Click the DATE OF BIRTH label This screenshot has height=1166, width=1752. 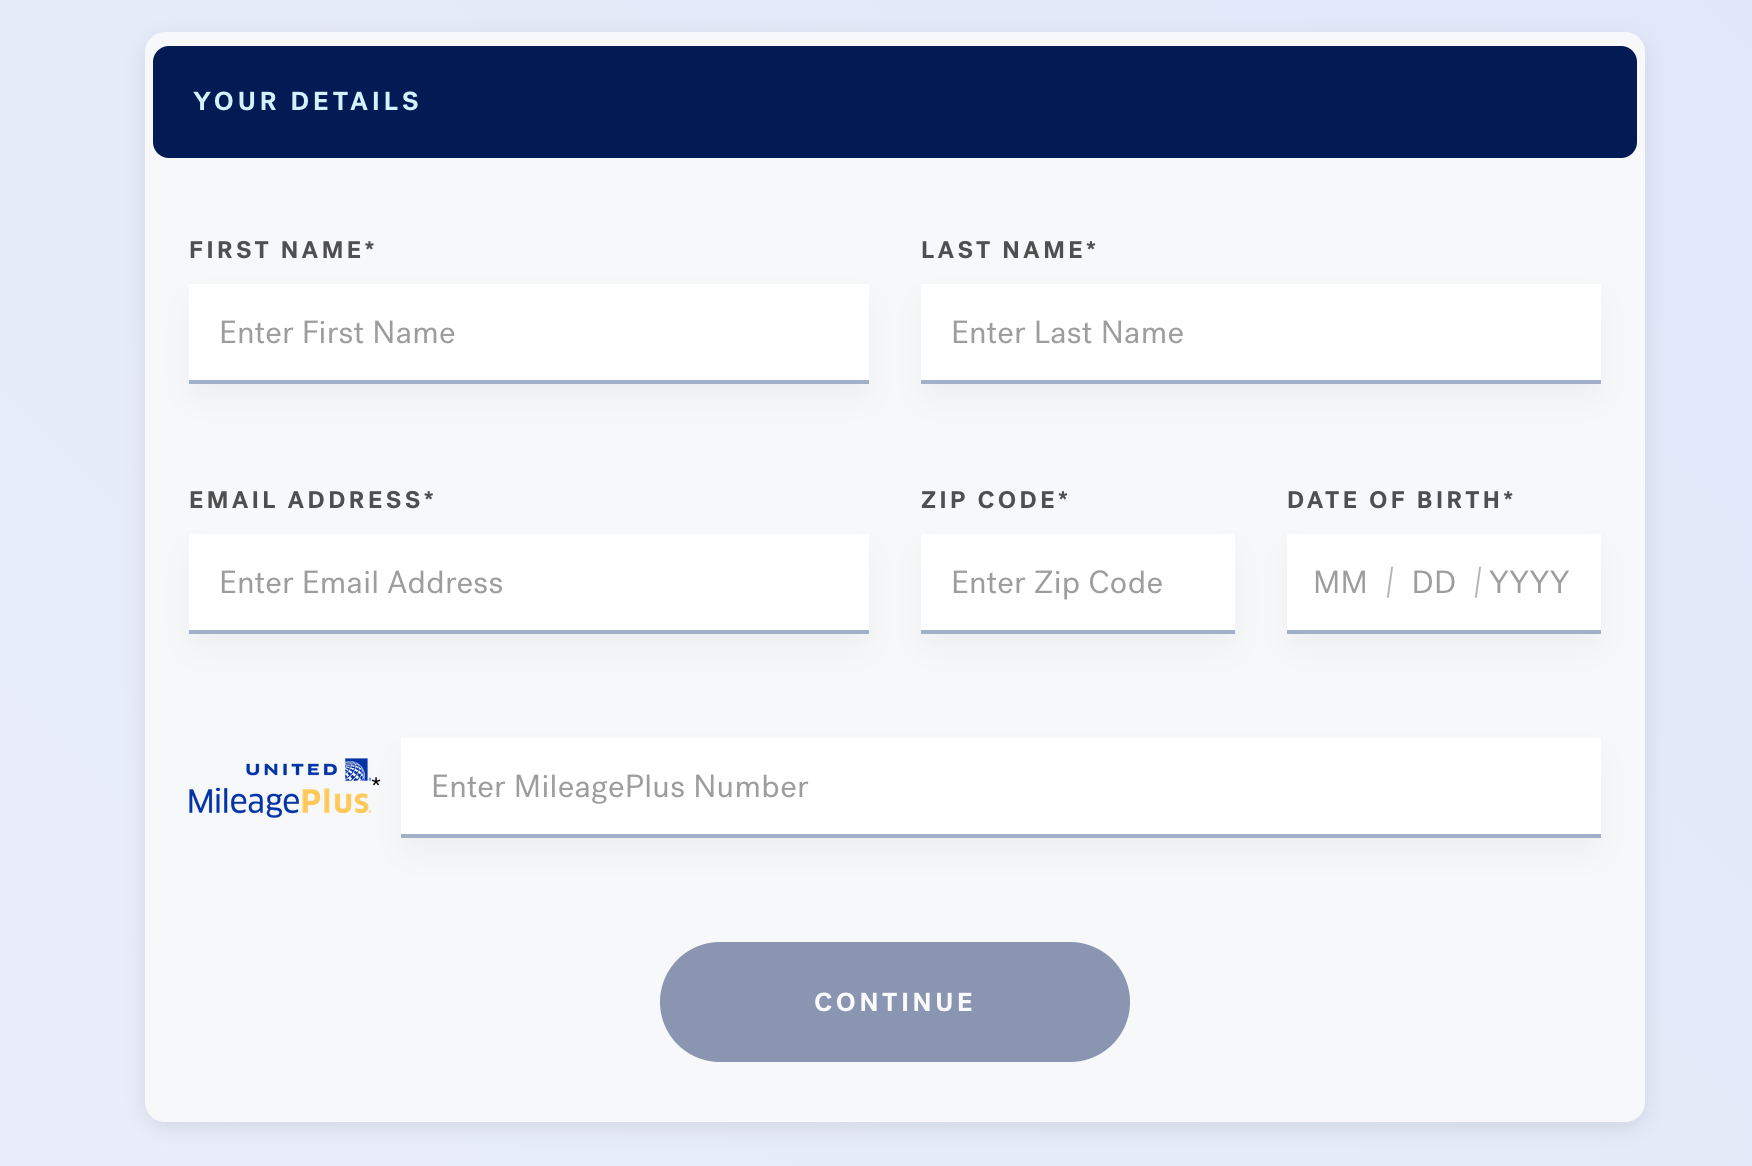1401,500
